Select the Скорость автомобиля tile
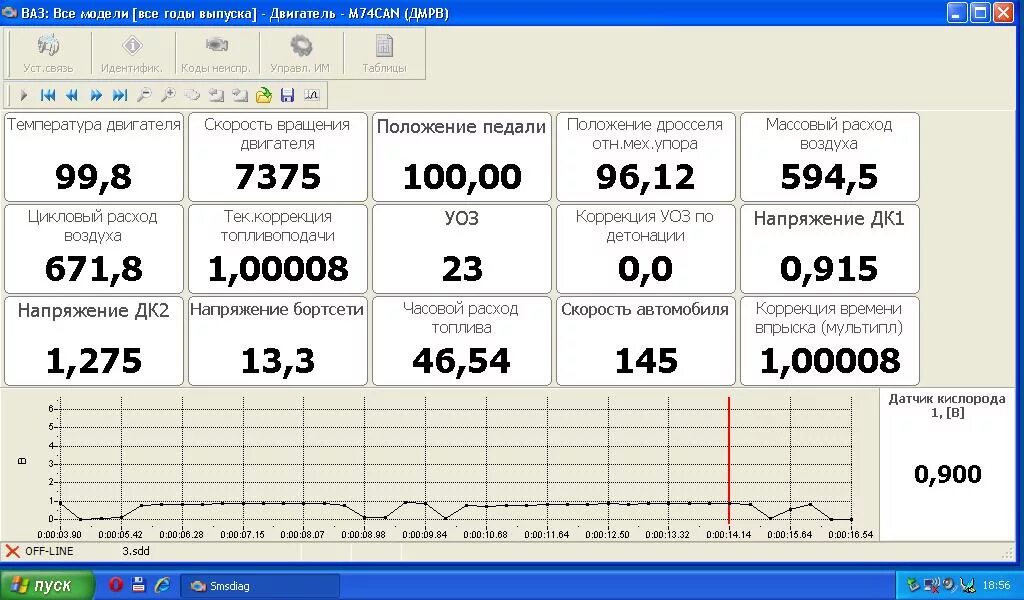This screenshot has width=1024, height=600. (x=646, y=341)
